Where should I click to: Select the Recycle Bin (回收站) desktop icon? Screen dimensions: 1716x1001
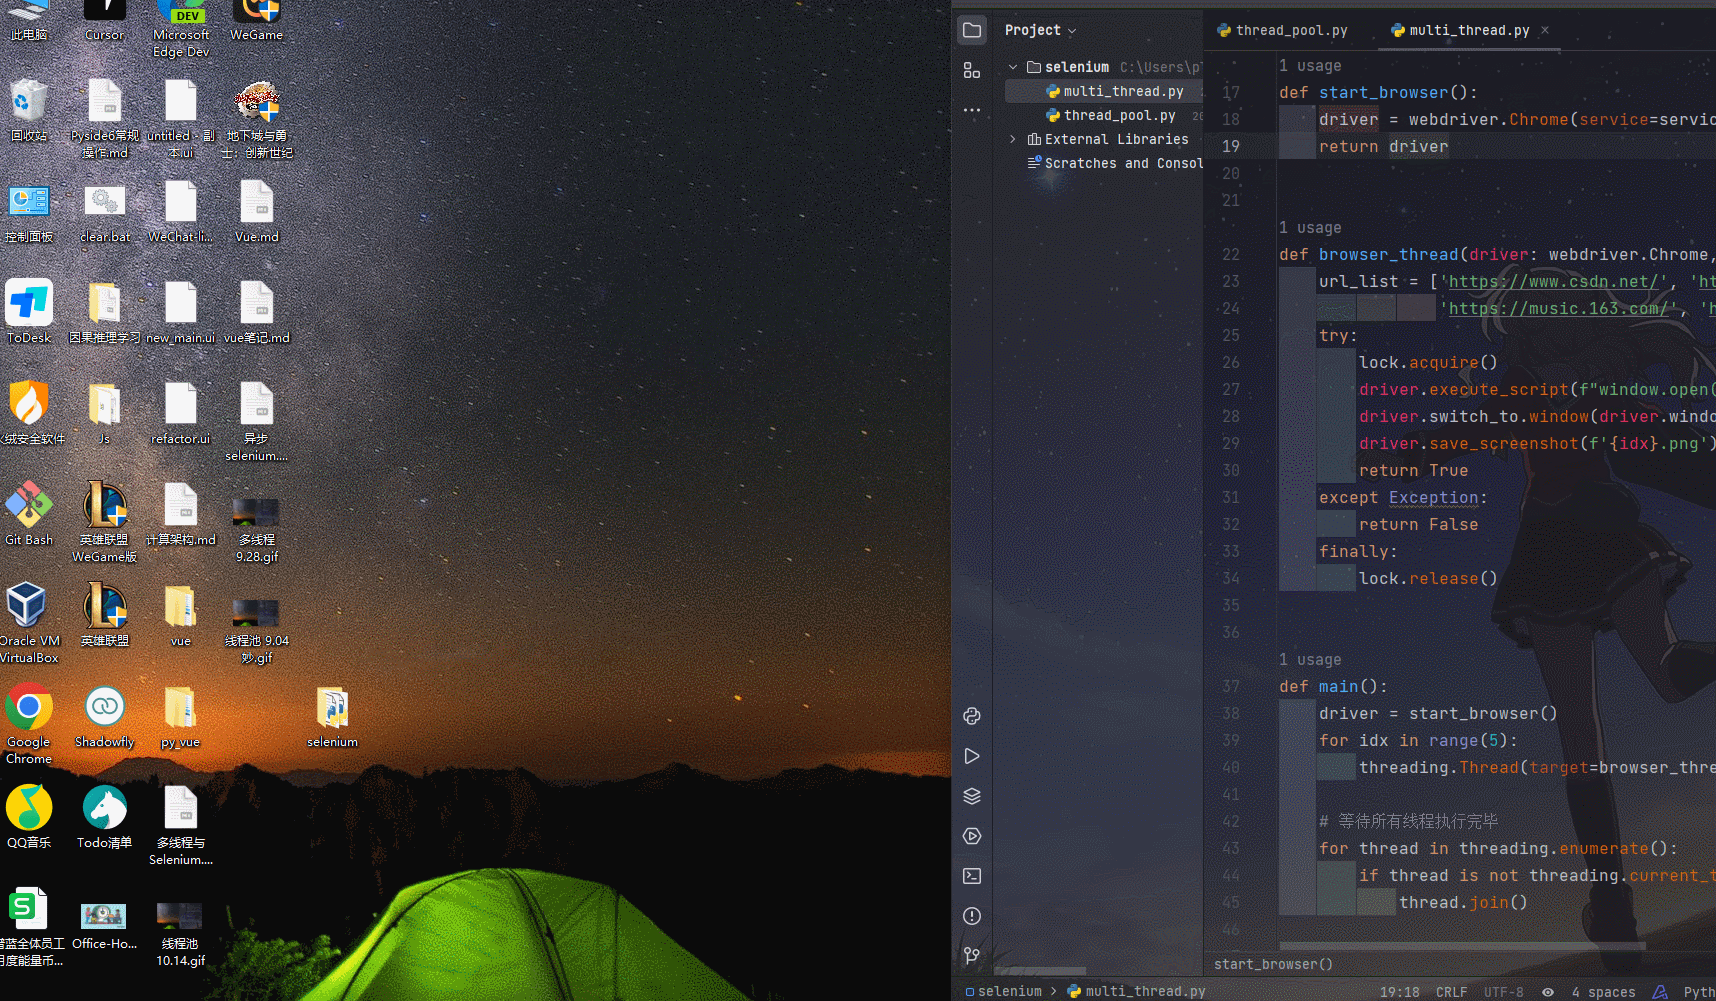(29, 111)
